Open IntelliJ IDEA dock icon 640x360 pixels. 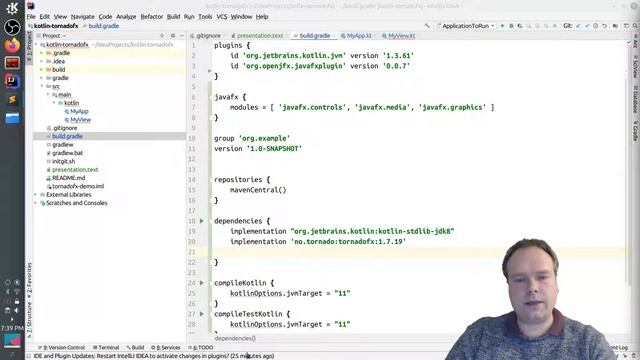12,81
